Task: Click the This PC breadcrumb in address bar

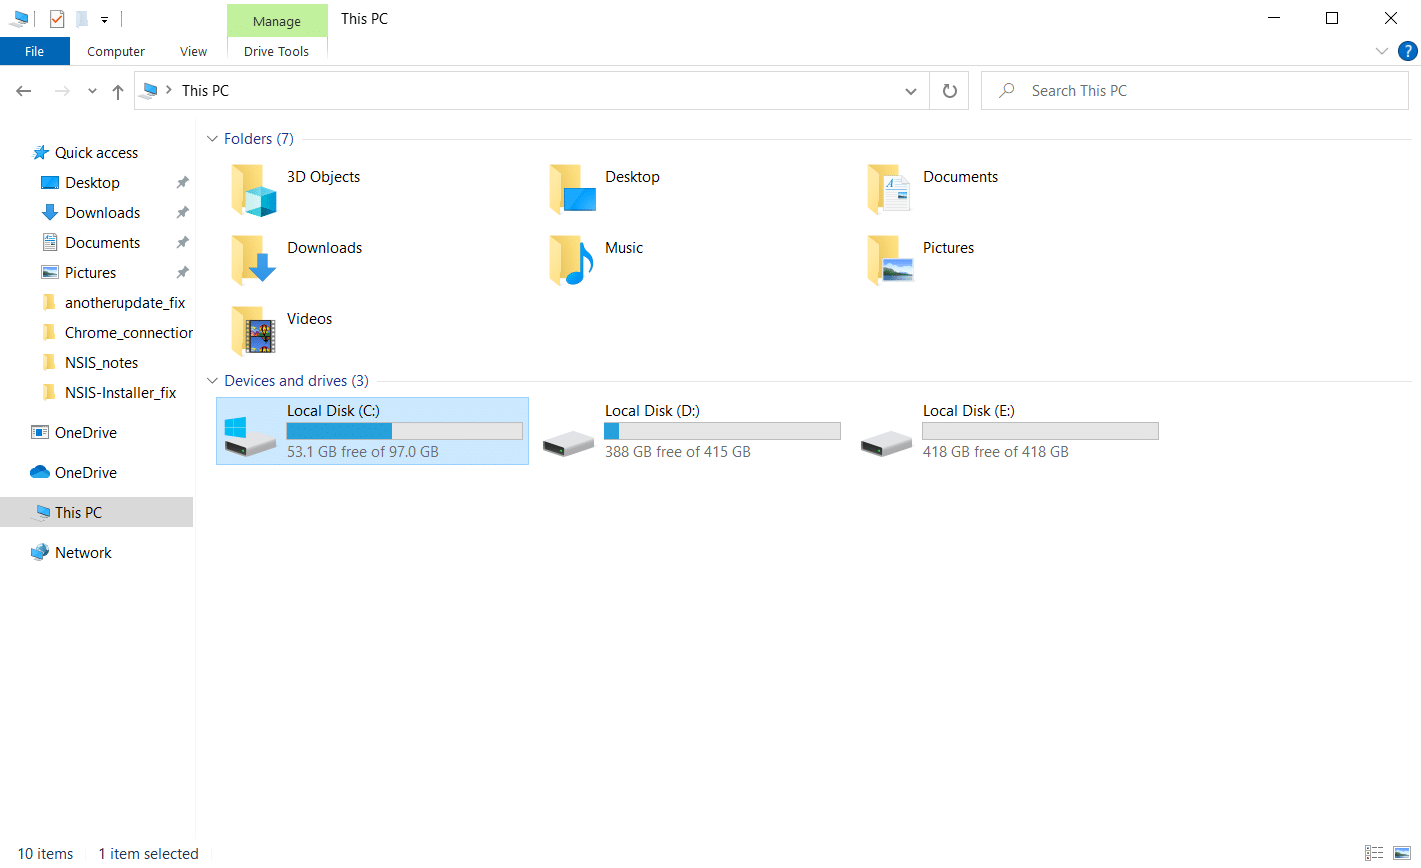Action: coord(205,91)
